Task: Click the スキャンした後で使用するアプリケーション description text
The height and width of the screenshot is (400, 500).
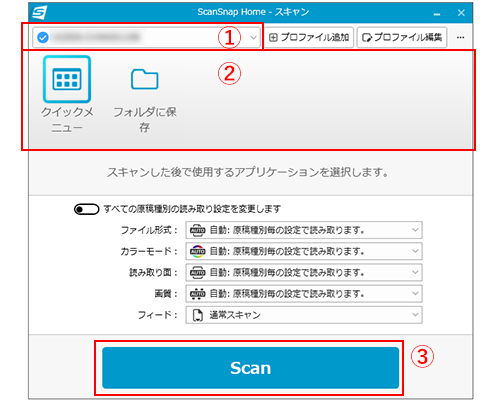Action: pyautogui.click(x=248, y=173)
